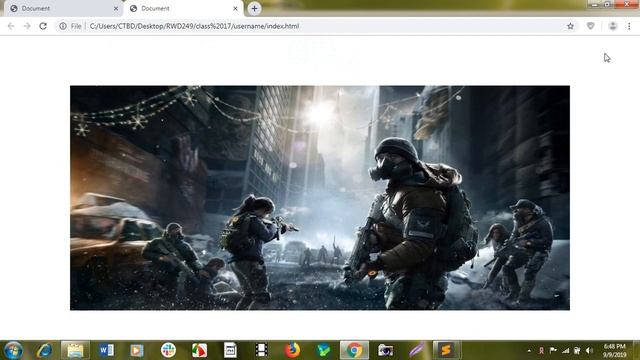The height and width of the screenshot is (360, 640).
Task: Launch Firefox from the taskbar
Action: (x=292, y=350)
